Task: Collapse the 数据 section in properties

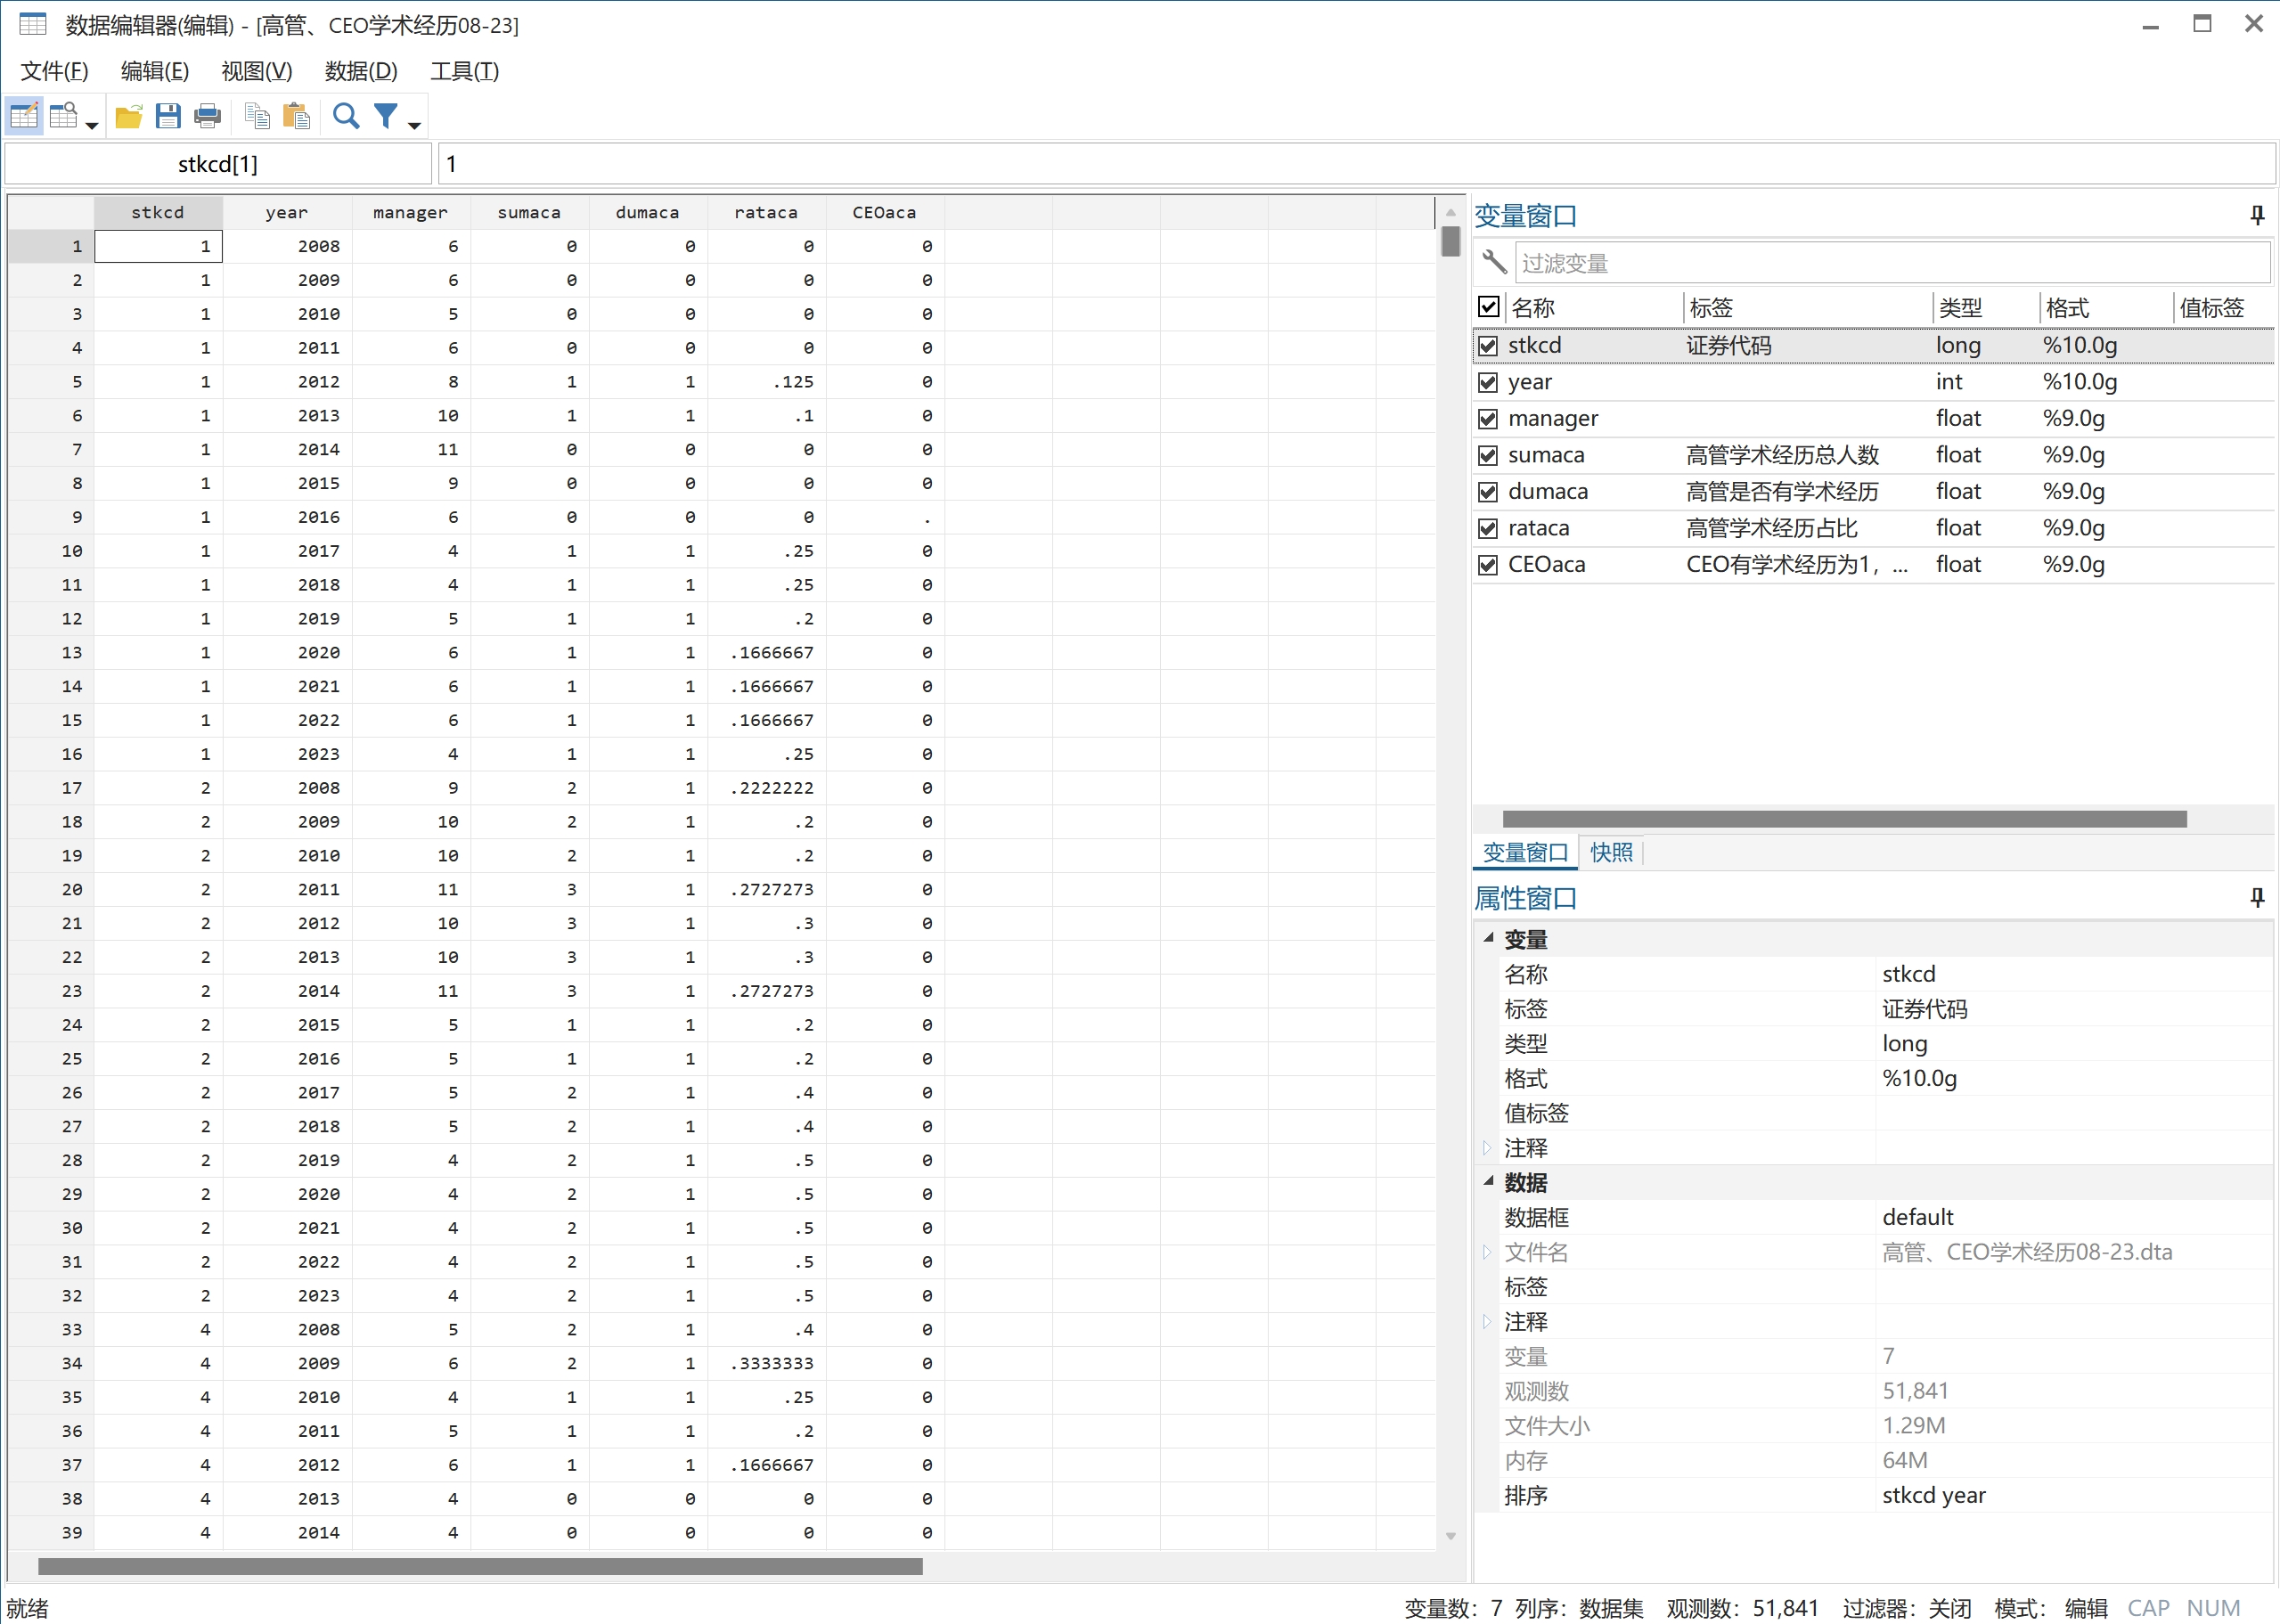Action: [x=1488, y=1181]
